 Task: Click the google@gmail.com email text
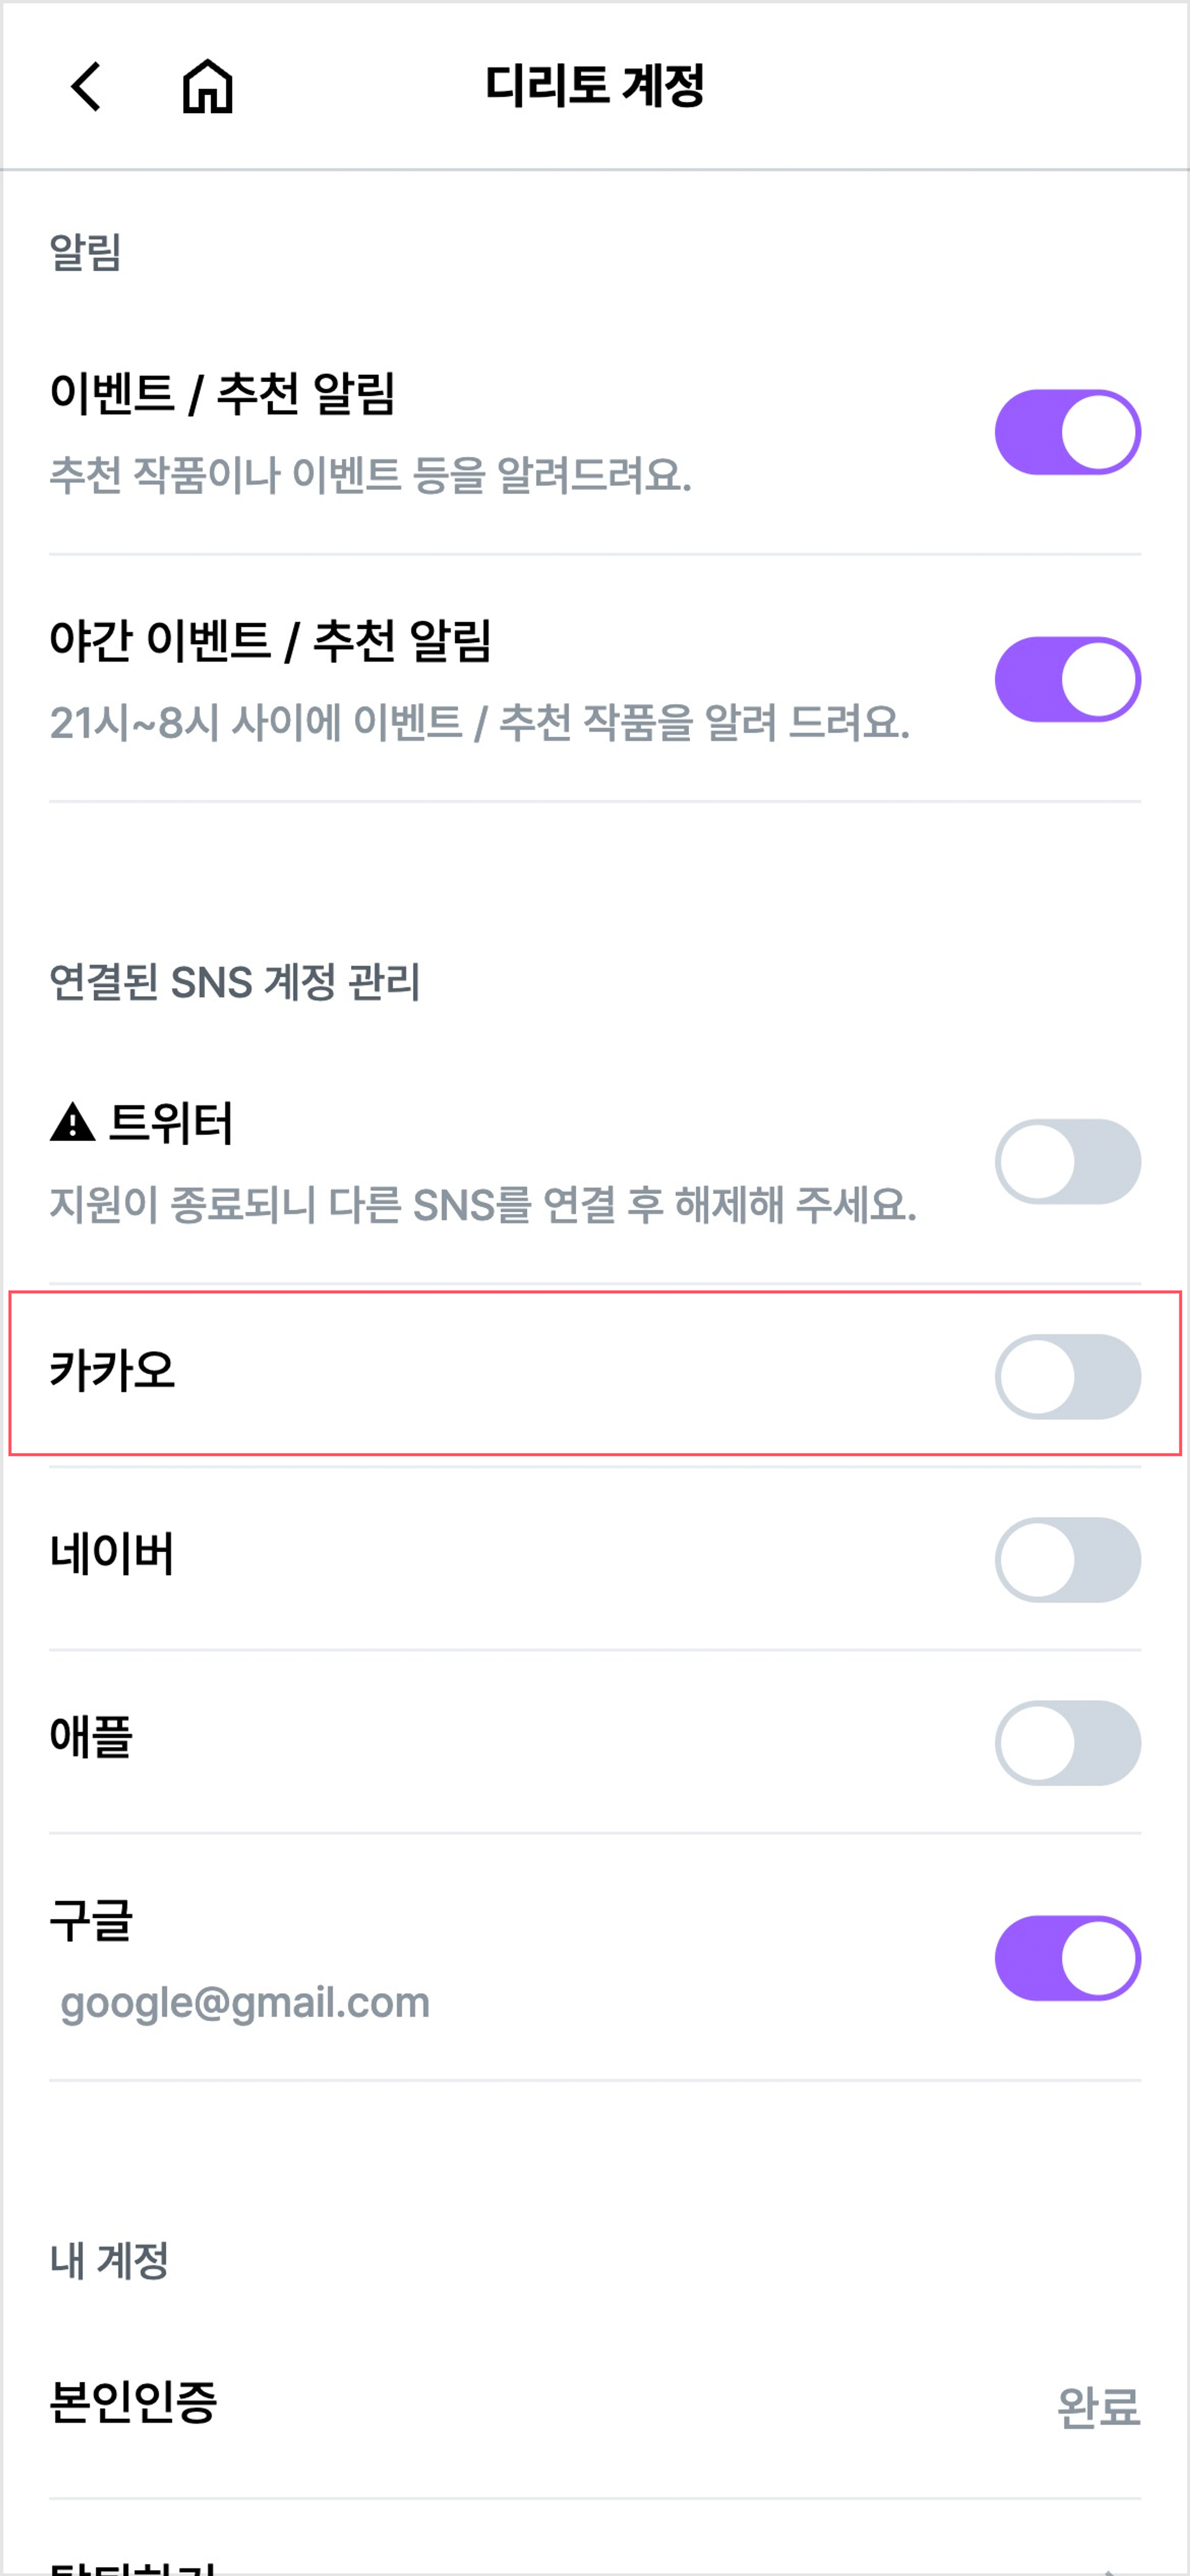(245, 2002)
